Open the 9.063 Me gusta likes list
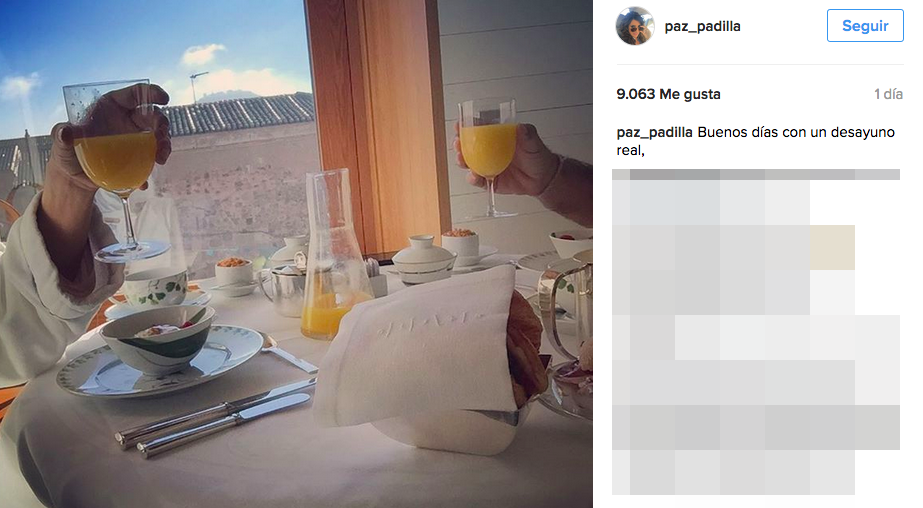 click(668, 94)
